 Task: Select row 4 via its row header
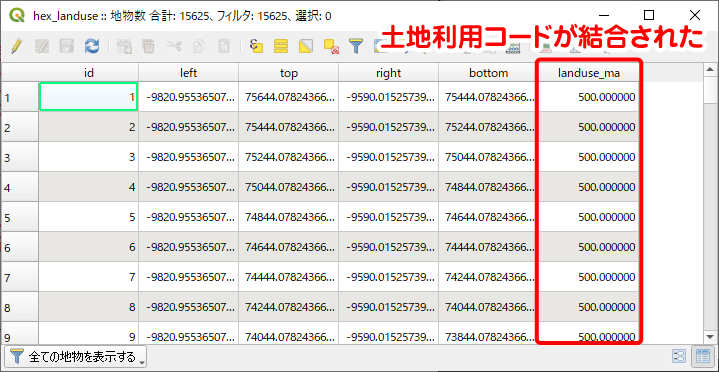pyautogui.click(x=20, y=187)
